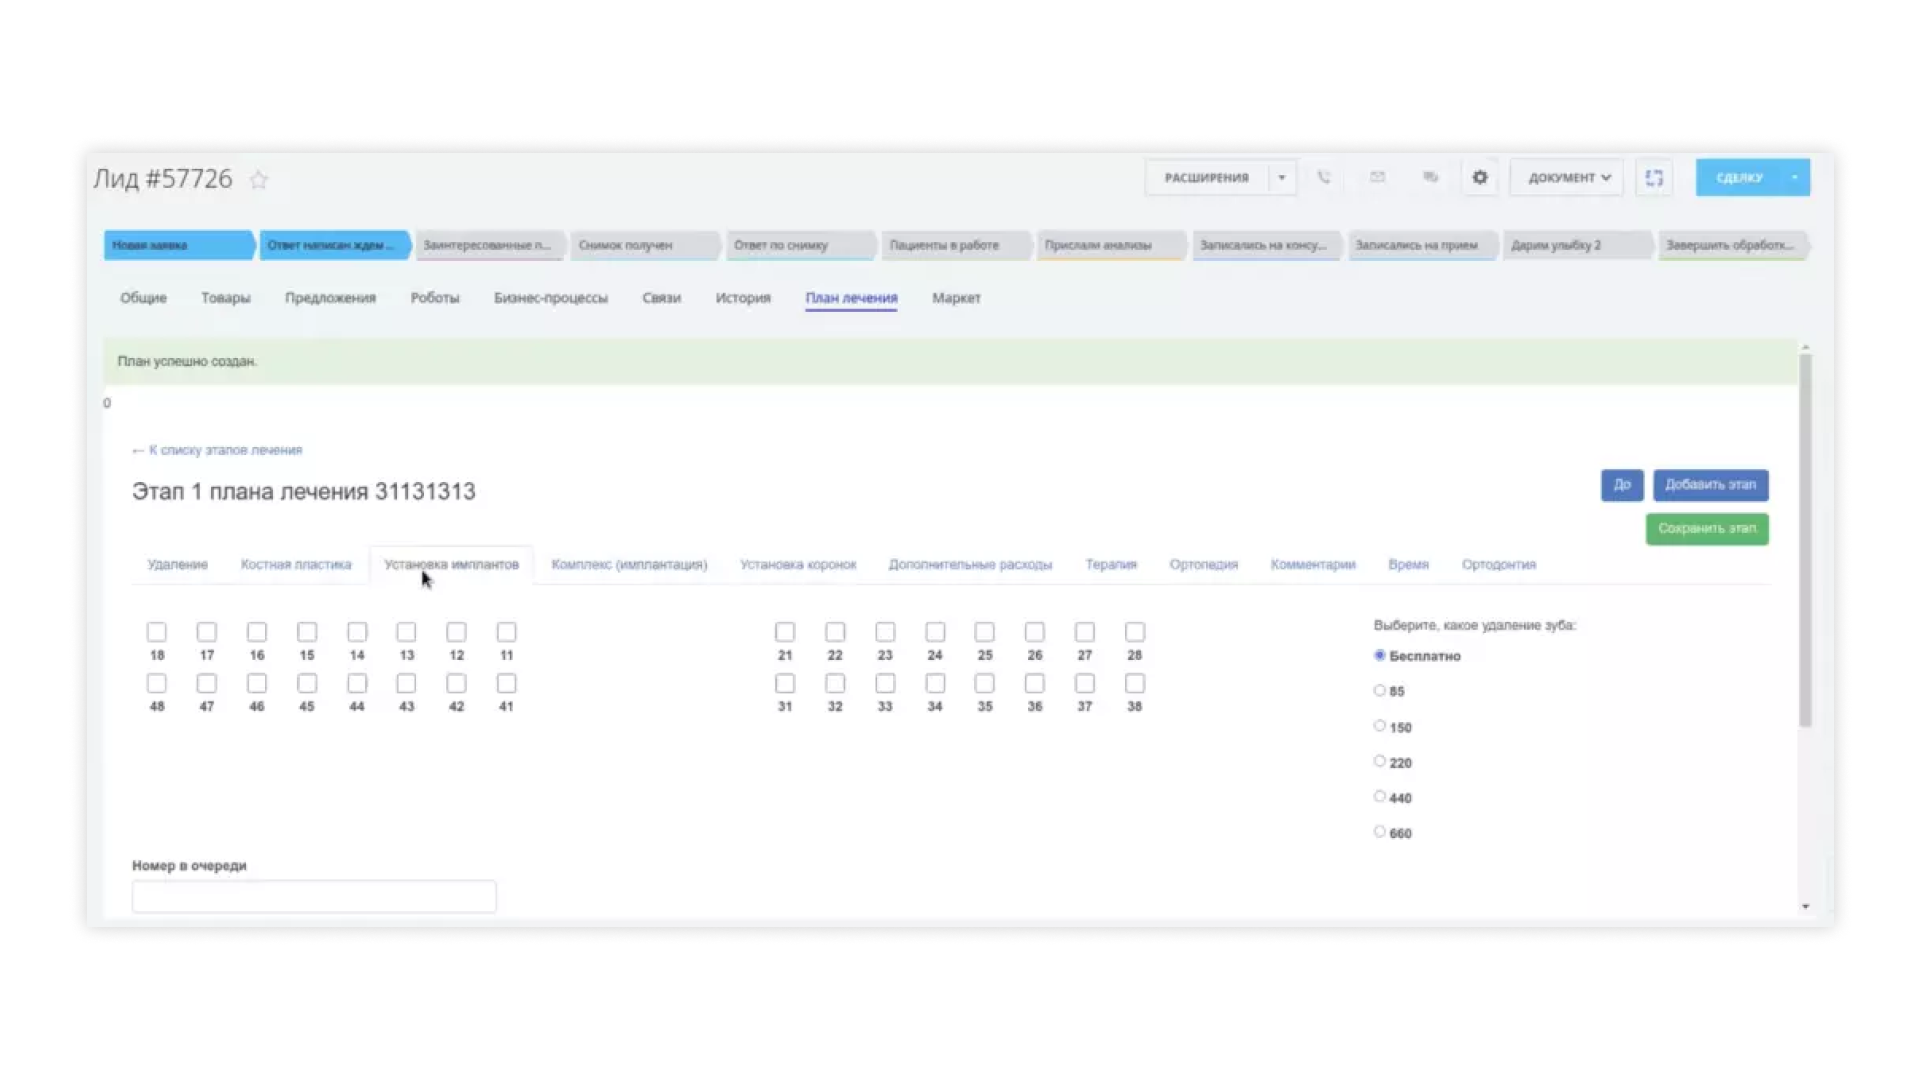Open the История tab

pyautogui.click(x=743, y=298)
